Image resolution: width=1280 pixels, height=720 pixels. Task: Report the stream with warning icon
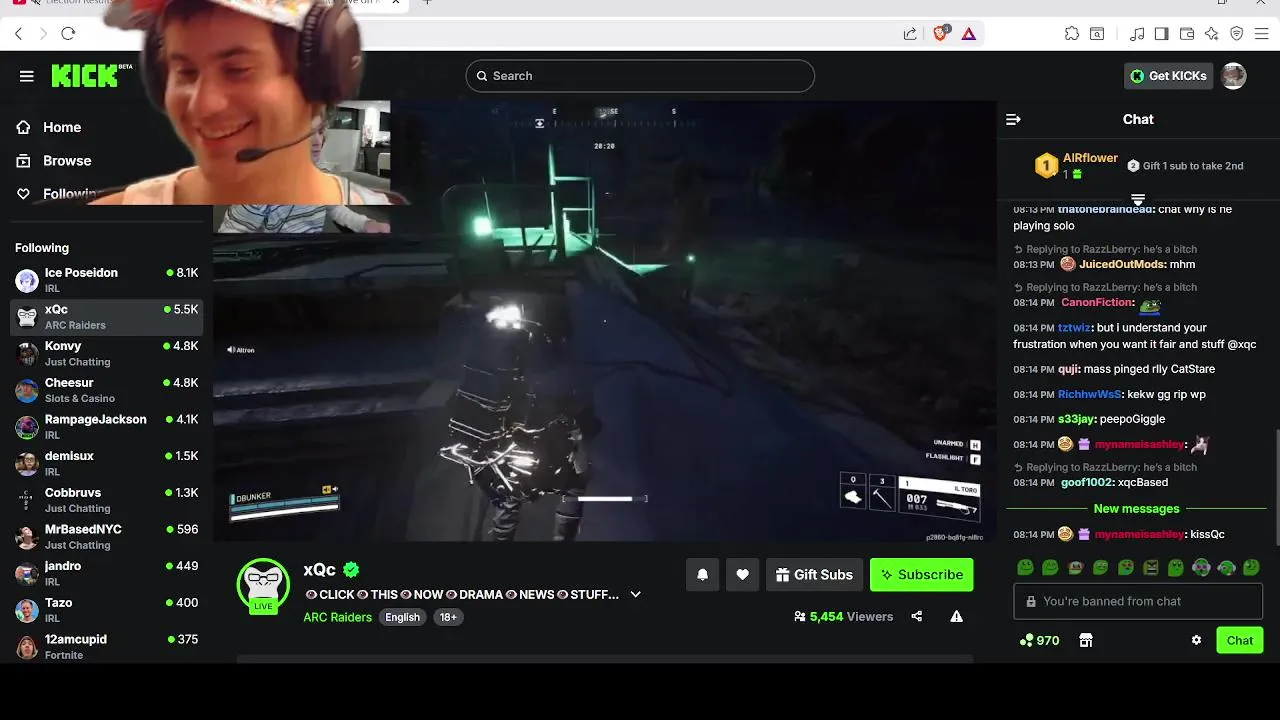tap(957, 616)
